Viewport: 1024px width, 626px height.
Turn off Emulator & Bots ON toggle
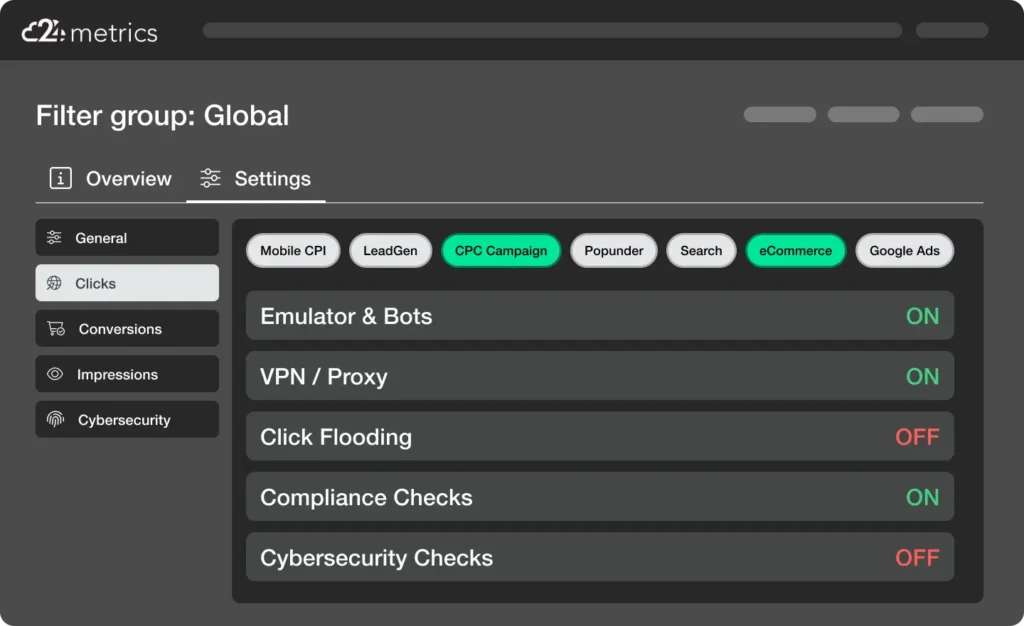point(922,316)
